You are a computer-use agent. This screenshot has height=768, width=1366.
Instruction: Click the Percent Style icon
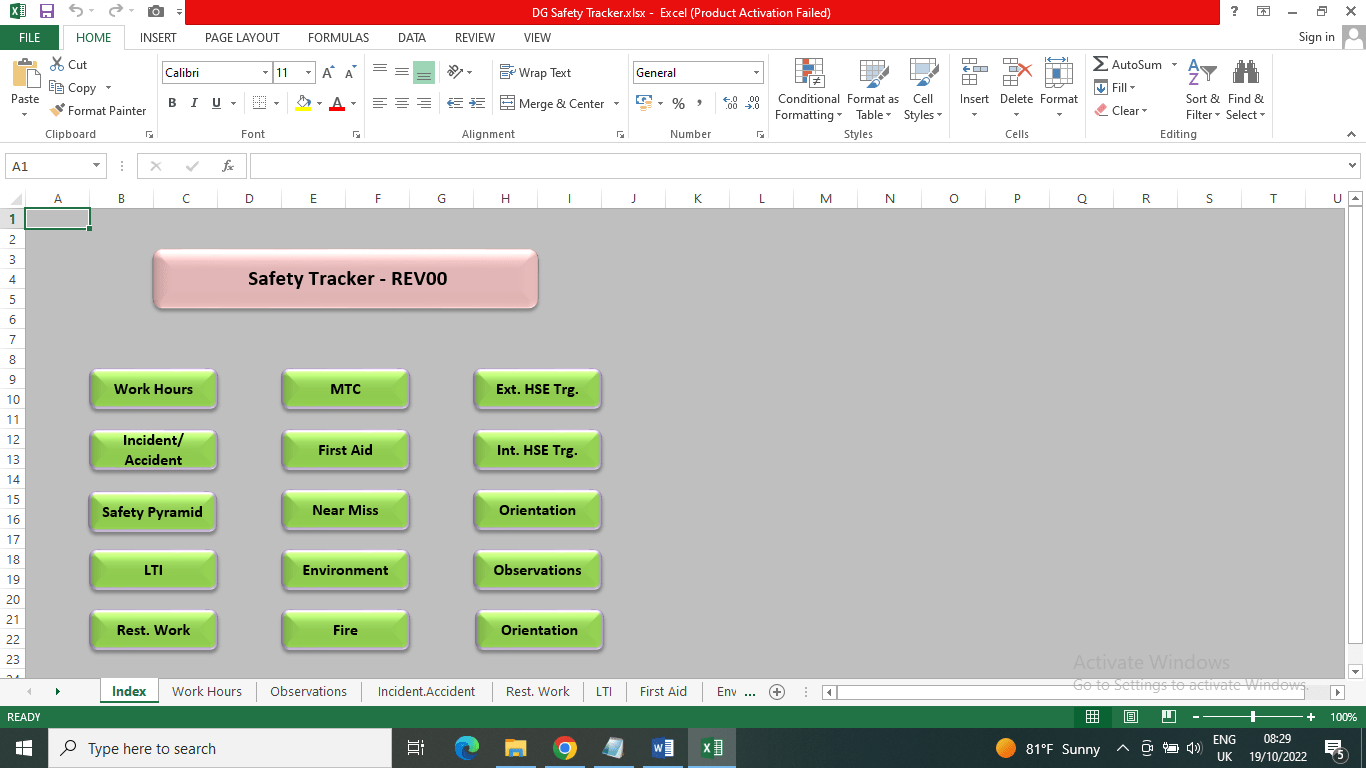tap(678, 103)
